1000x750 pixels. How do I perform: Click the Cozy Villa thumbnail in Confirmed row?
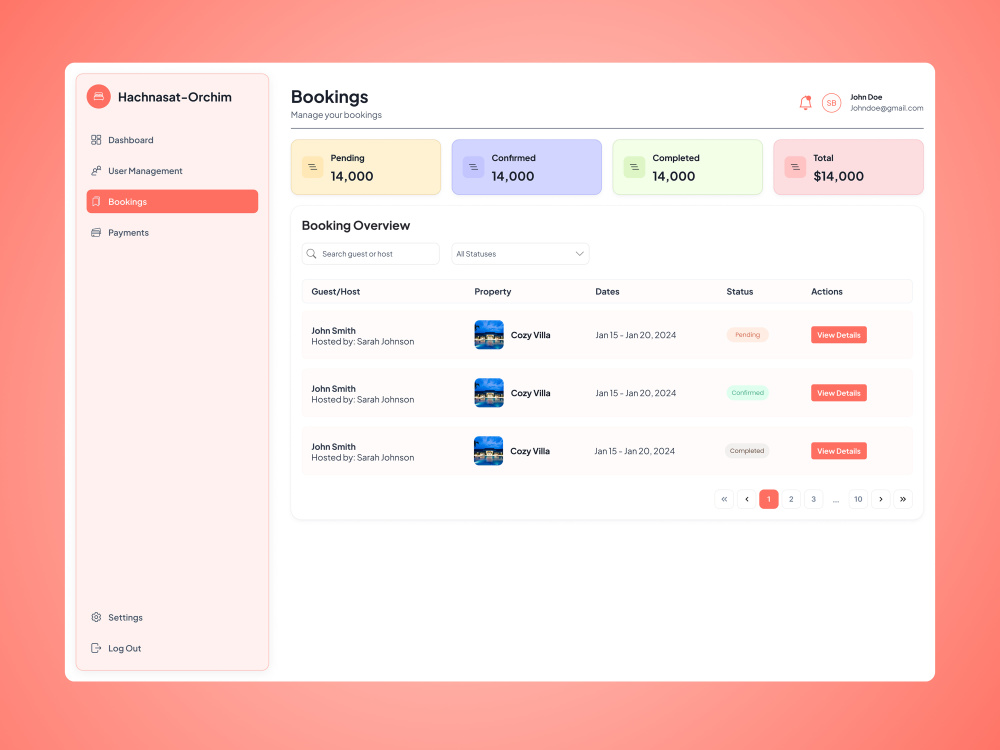(489, 393)
